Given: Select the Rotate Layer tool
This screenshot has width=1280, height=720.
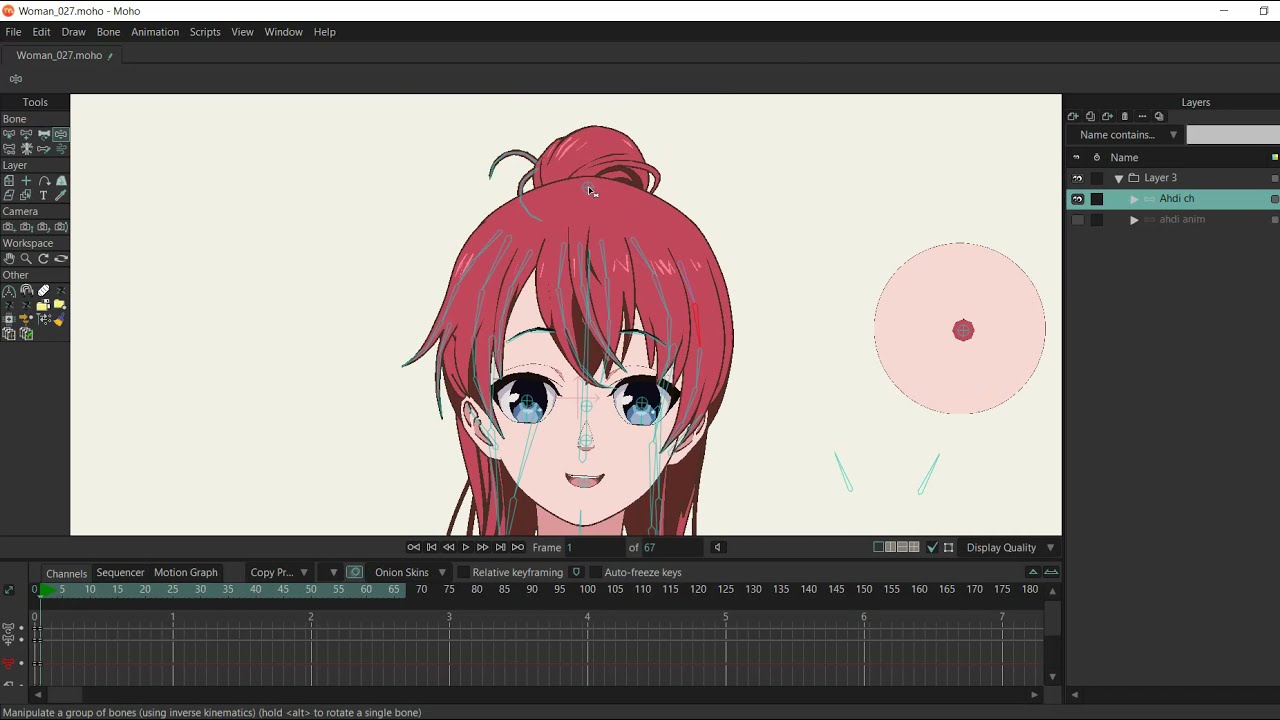Looking at the screenshot, I should [x=44, y=181].
